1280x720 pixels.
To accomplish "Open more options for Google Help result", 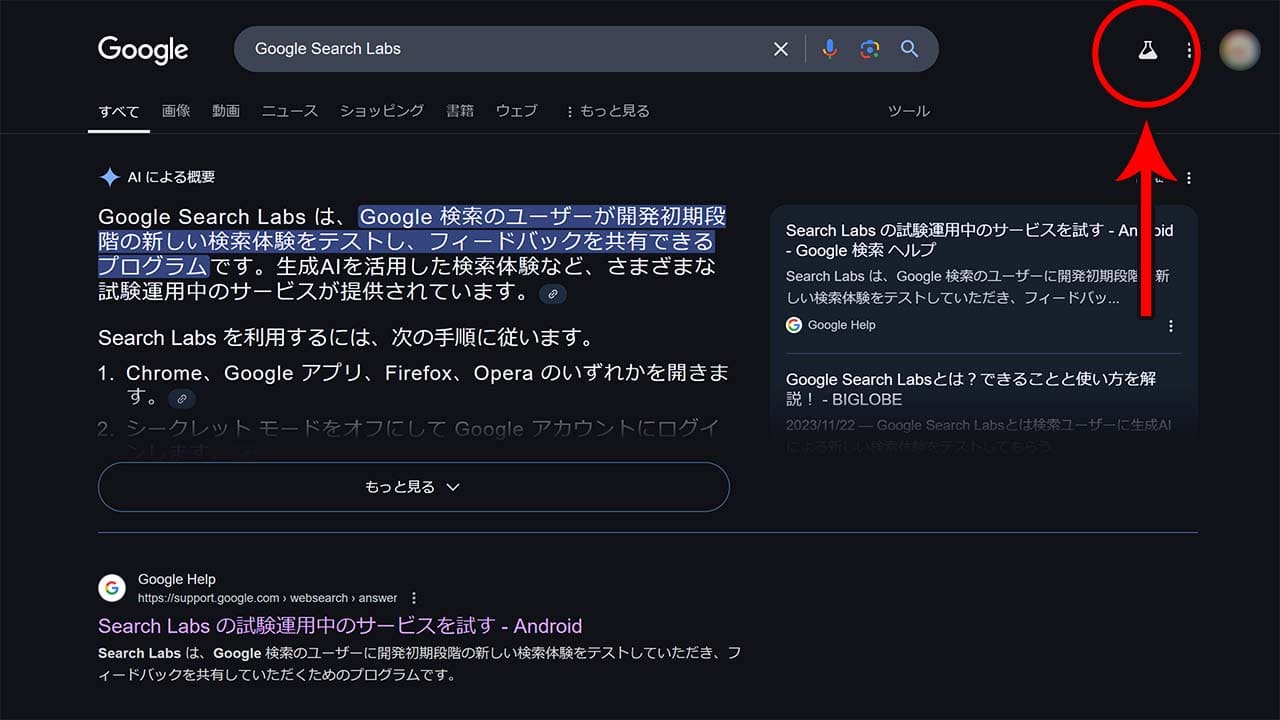I will pyautogui.click(x=414, y=598).
